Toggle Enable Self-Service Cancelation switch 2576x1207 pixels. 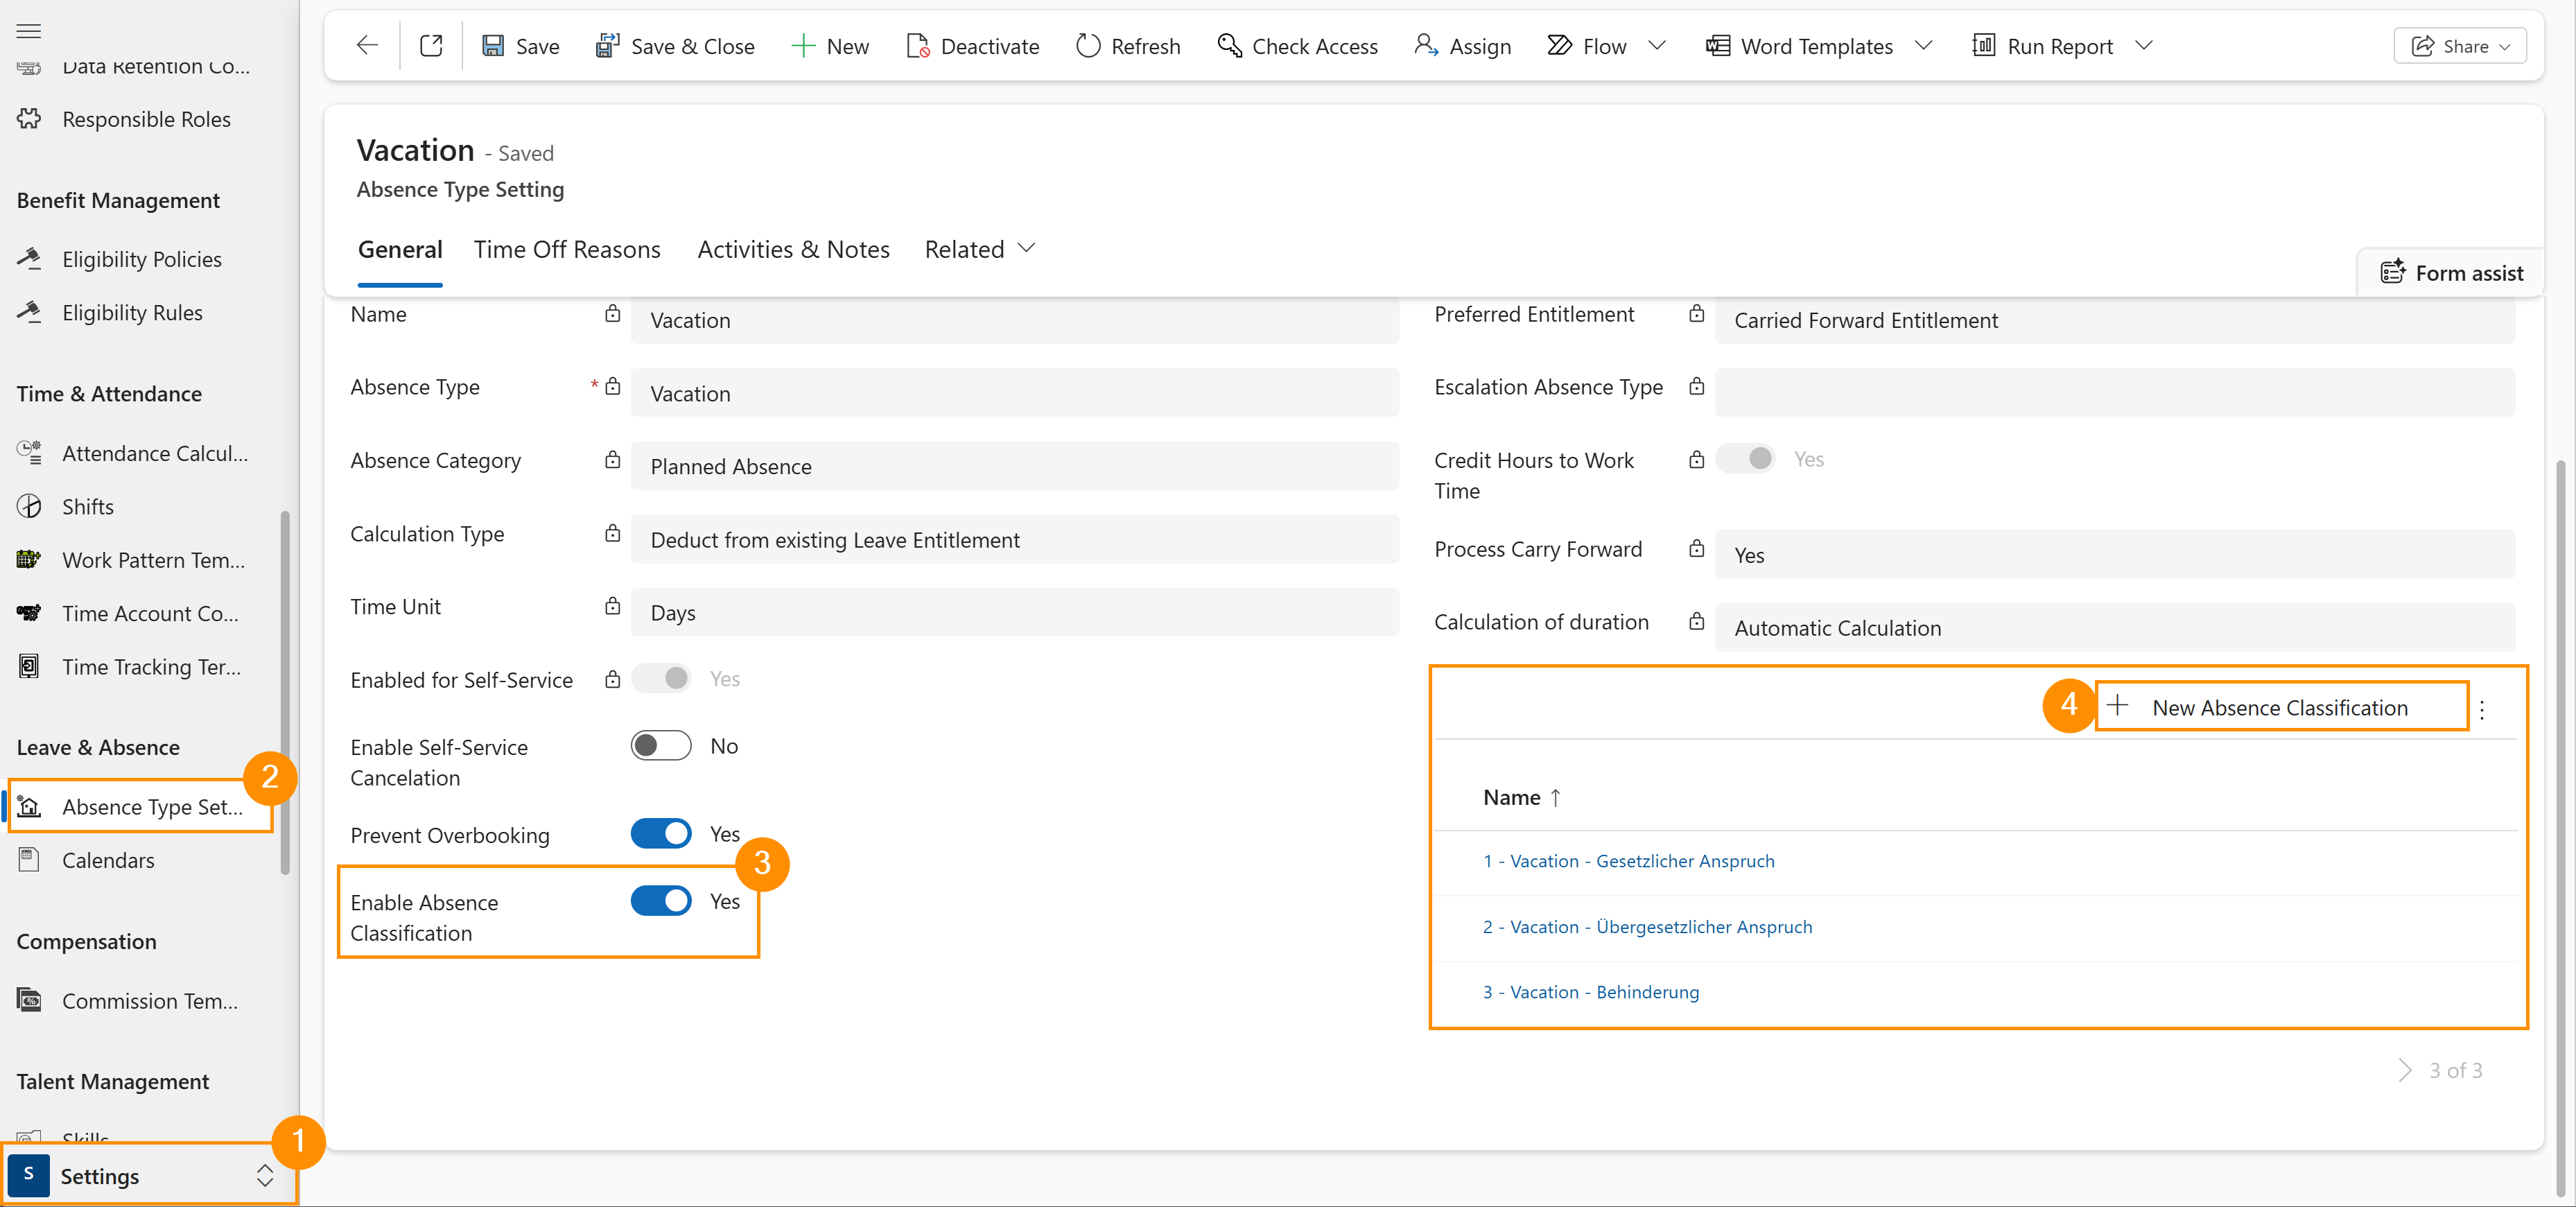[660, 745]
